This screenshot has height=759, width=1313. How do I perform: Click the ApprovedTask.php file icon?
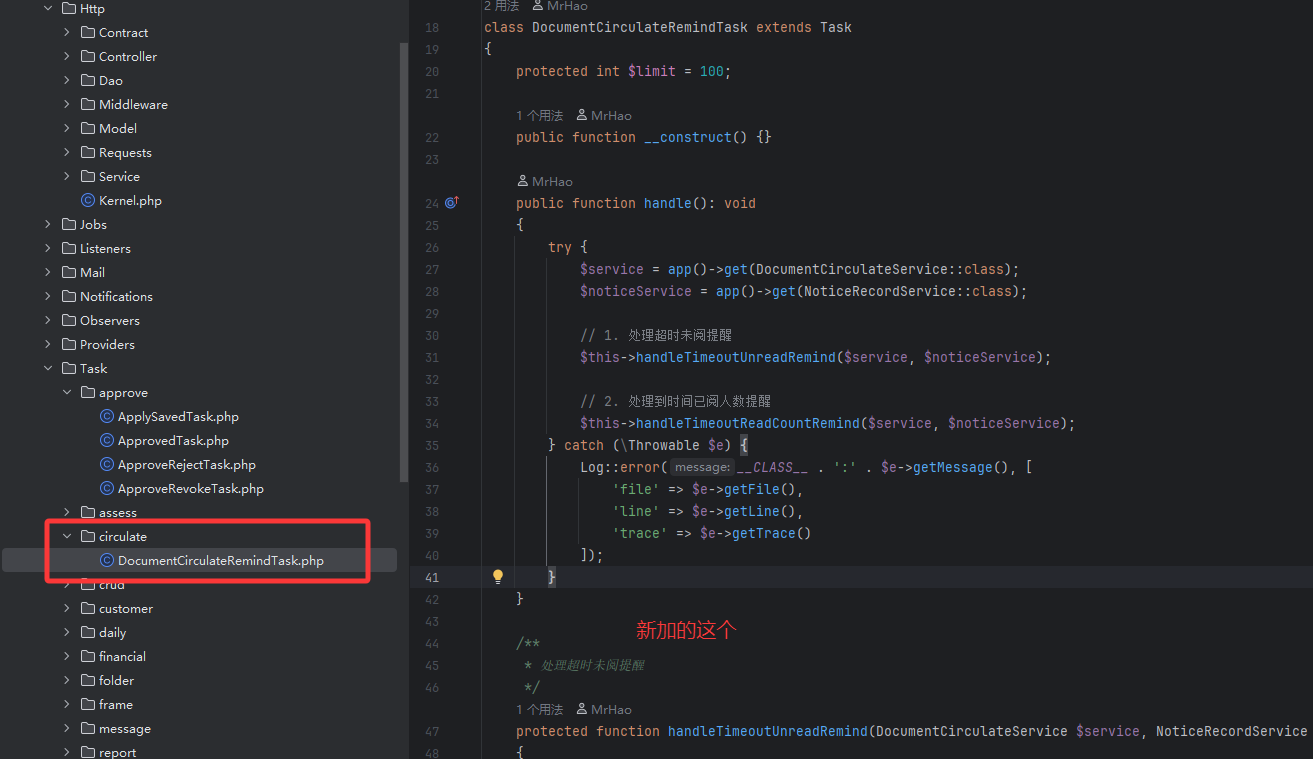tap(107, 441)
